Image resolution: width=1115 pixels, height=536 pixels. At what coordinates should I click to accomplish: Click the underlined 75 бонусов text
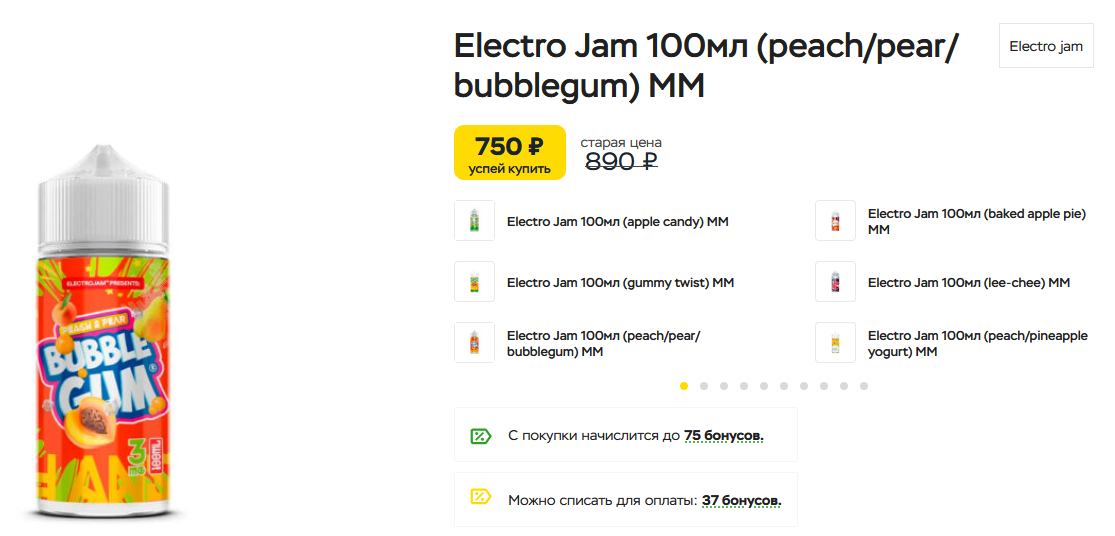pos(724,436)
